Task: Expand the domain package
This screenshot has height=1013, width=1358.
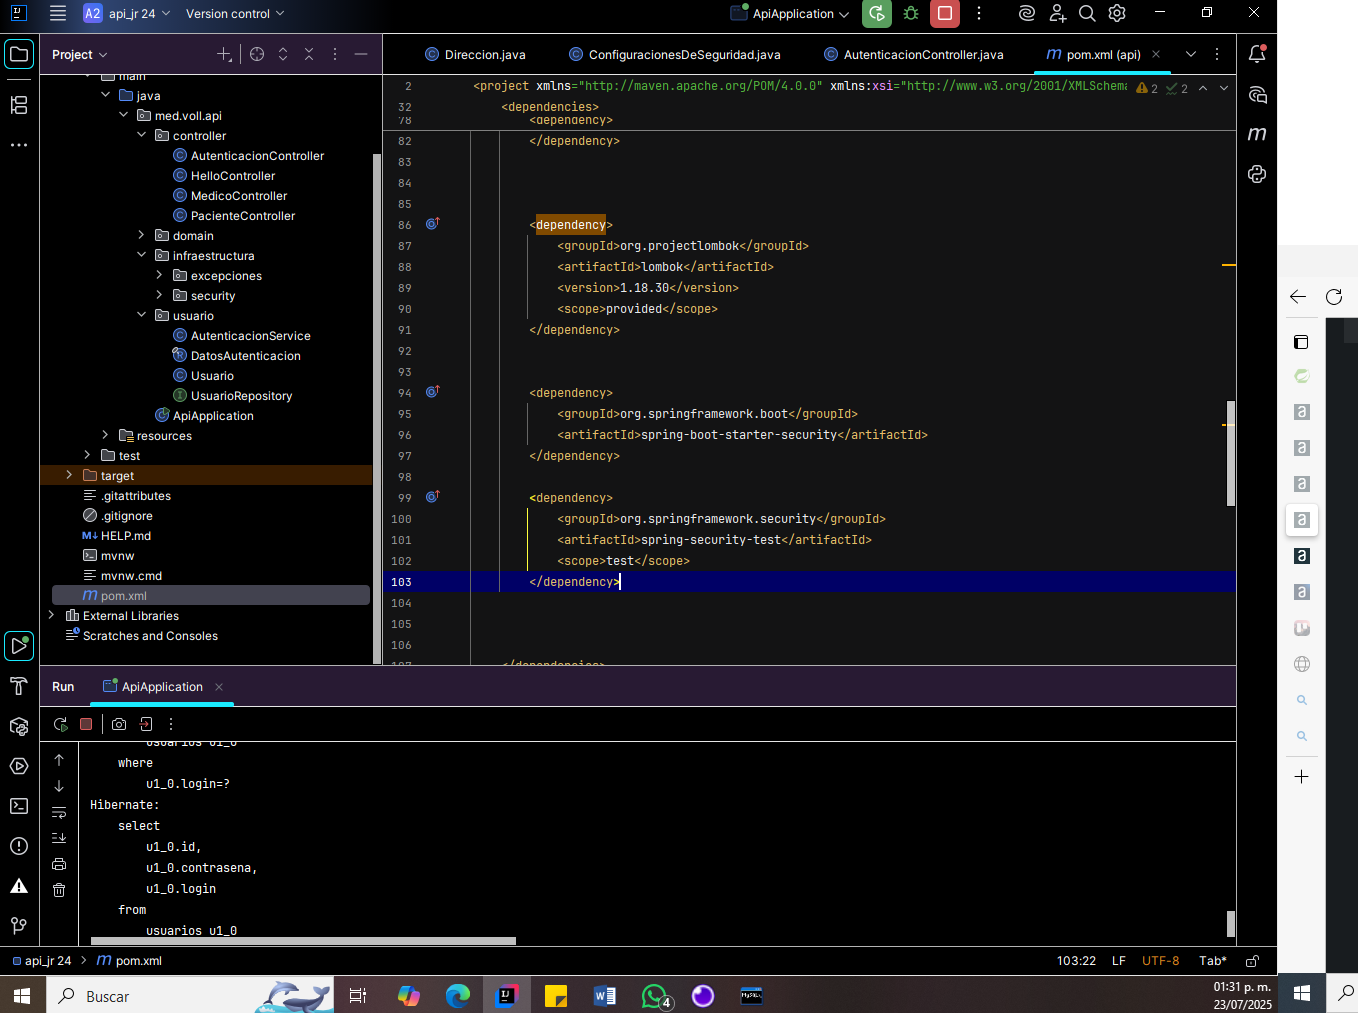Action: click(x=141, y=235)
